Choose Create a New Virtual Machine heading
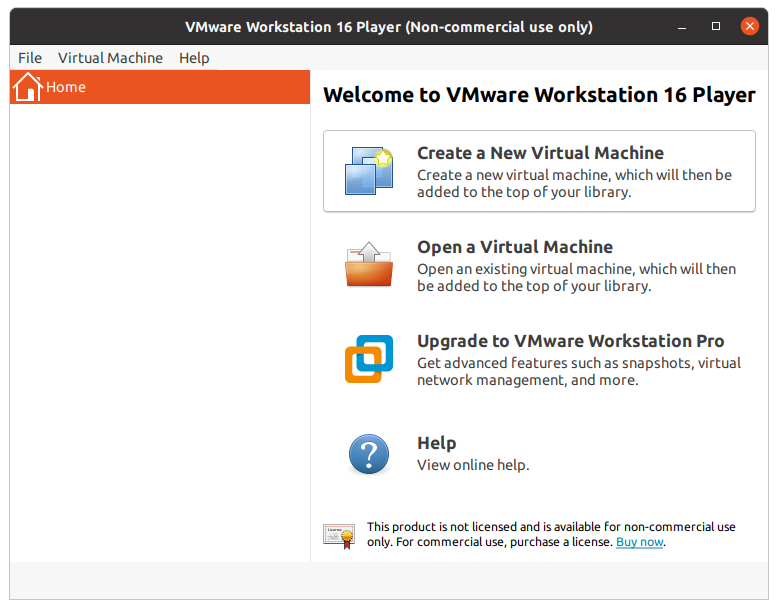This screenshot has width=778, height=609. [x=540, y=153]
